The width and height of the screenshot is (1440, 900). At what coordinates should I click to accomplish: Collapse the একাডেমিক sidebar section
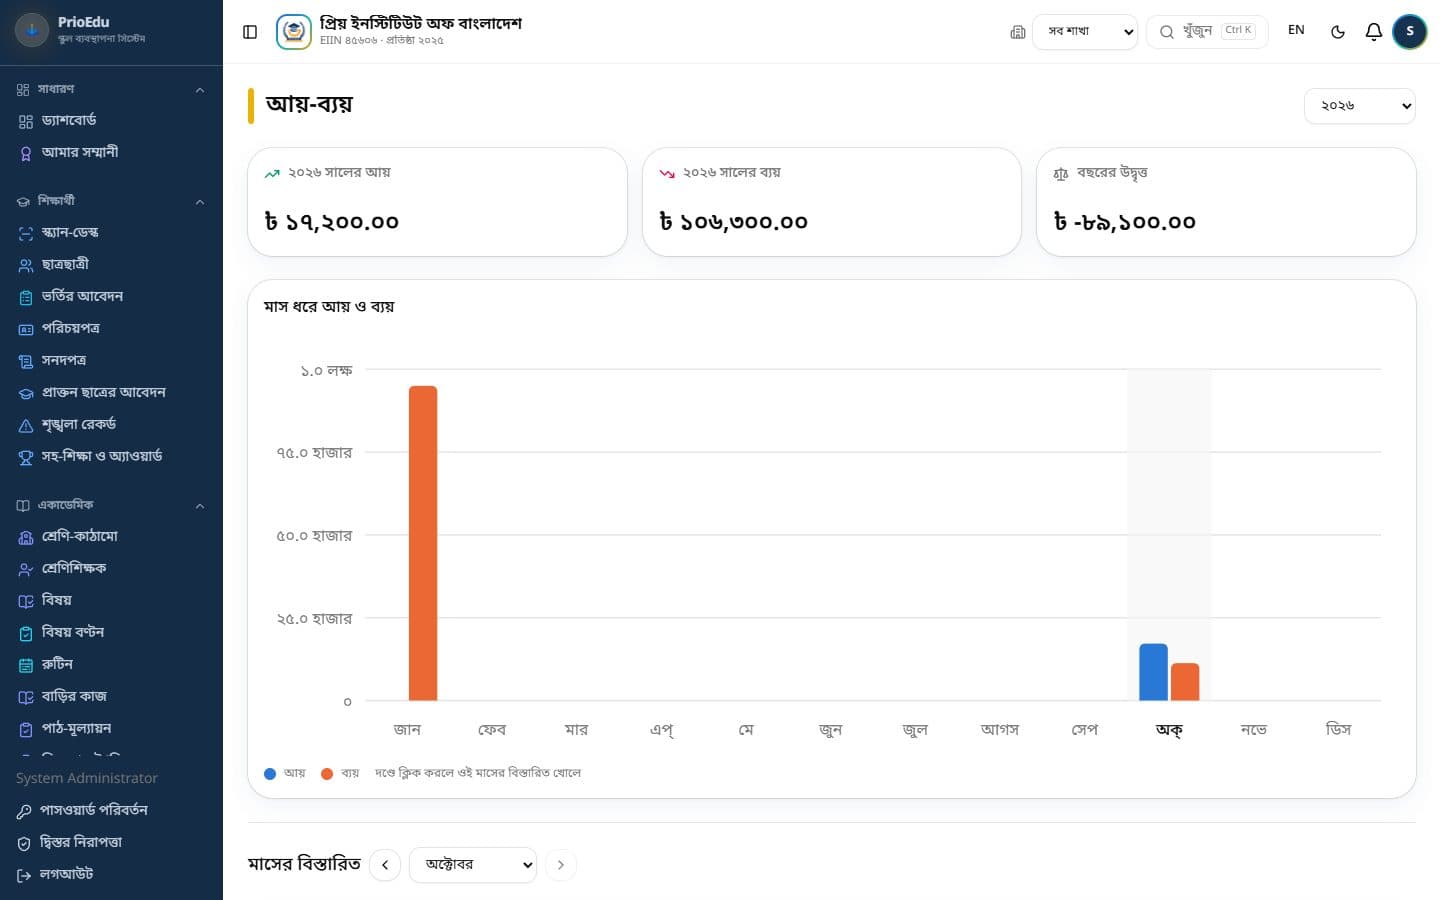(111, 505)
